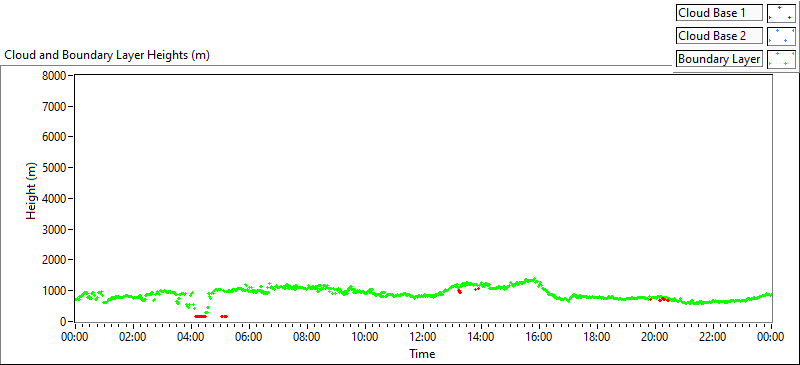The width and height of the screenshot is (800, 365).
Task: Click the 00:00 start time axis label
Action: (75, 337)
